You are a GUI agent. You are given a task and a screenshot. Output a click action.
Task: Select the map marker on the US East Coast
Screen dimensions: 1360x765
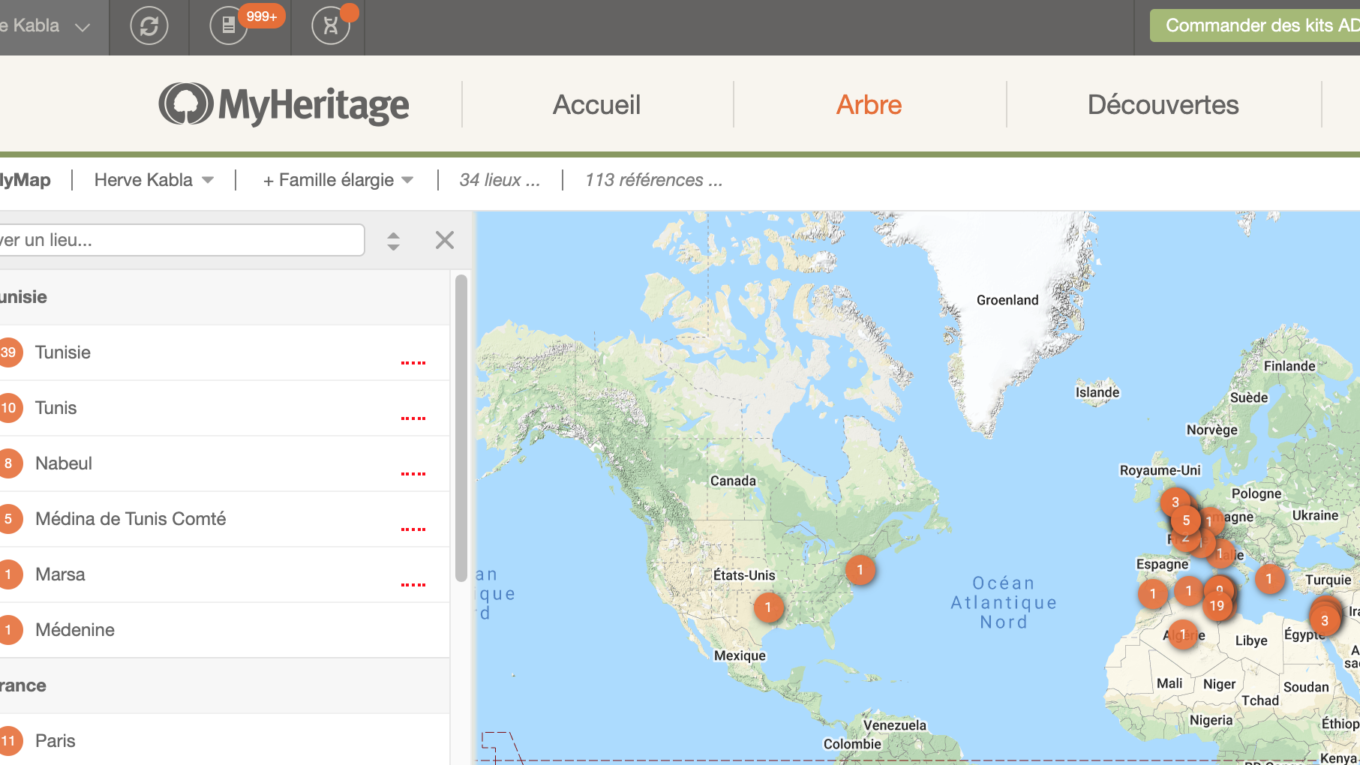pyautogui.click(x=860, y=570)
